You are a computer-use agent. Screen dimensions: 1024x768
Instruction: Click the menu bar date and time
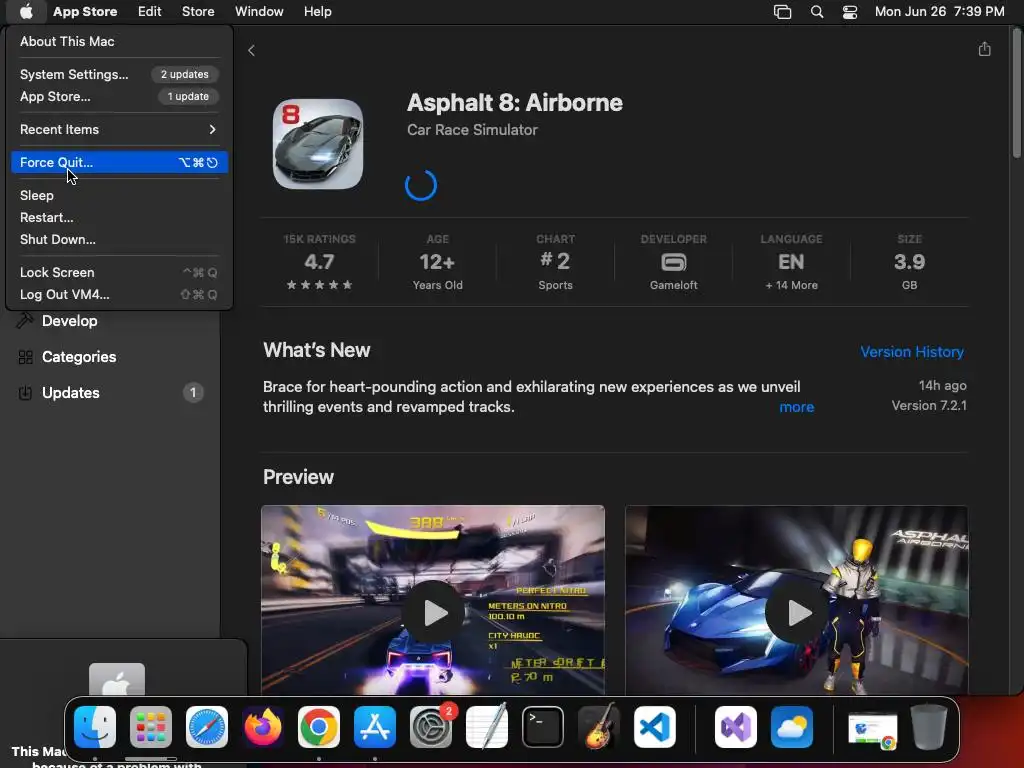[939, 12]
